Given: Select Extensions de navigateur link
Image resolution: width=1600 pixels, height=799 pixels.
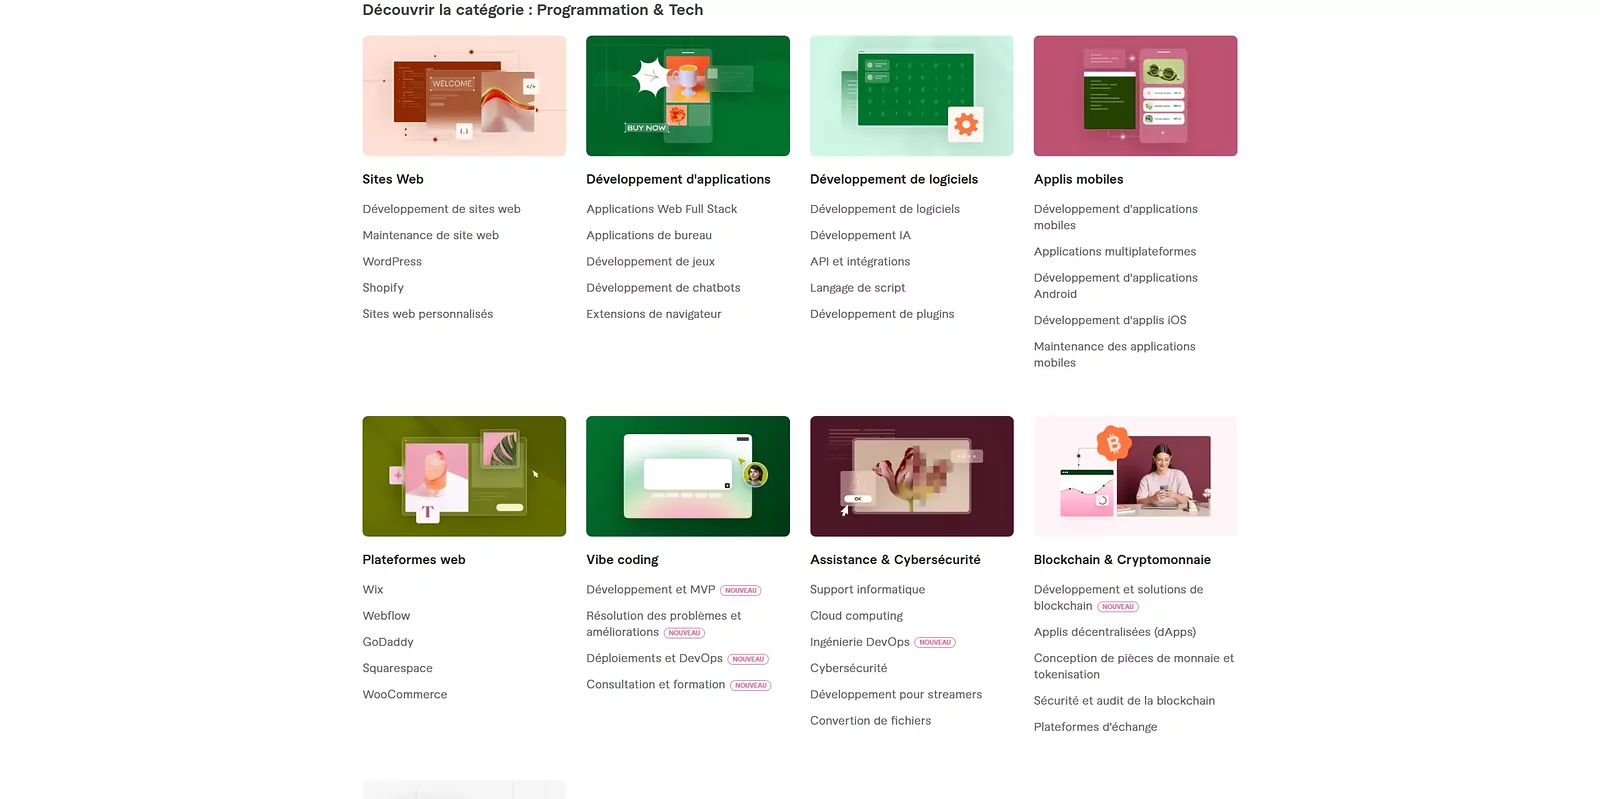Looking at the screenshot, I should coord(654,314).
